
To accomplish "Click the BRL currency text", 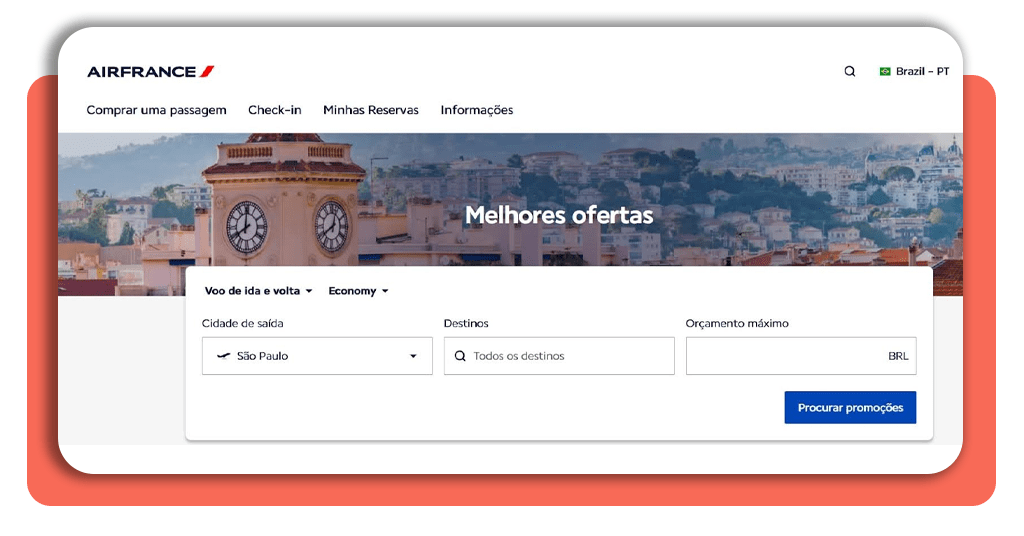I will pyautogui.click(x=898, y=356).
